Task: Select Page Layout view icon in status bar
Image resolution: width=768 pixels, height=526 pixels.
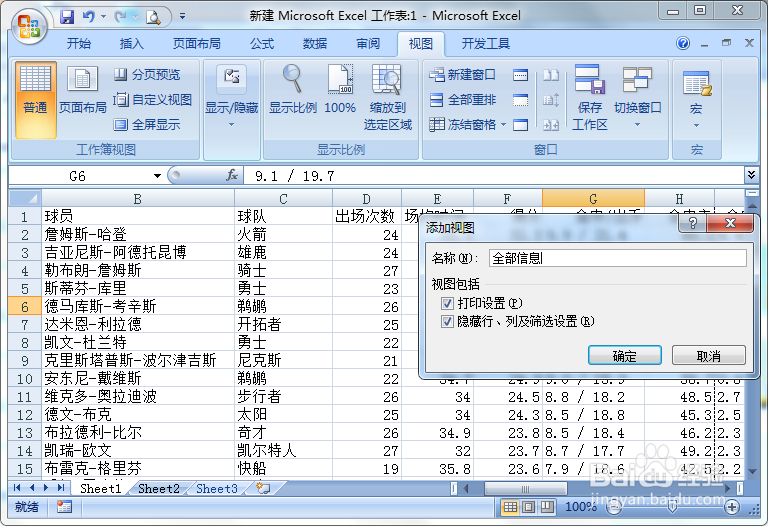Action: tap(528, 507)
